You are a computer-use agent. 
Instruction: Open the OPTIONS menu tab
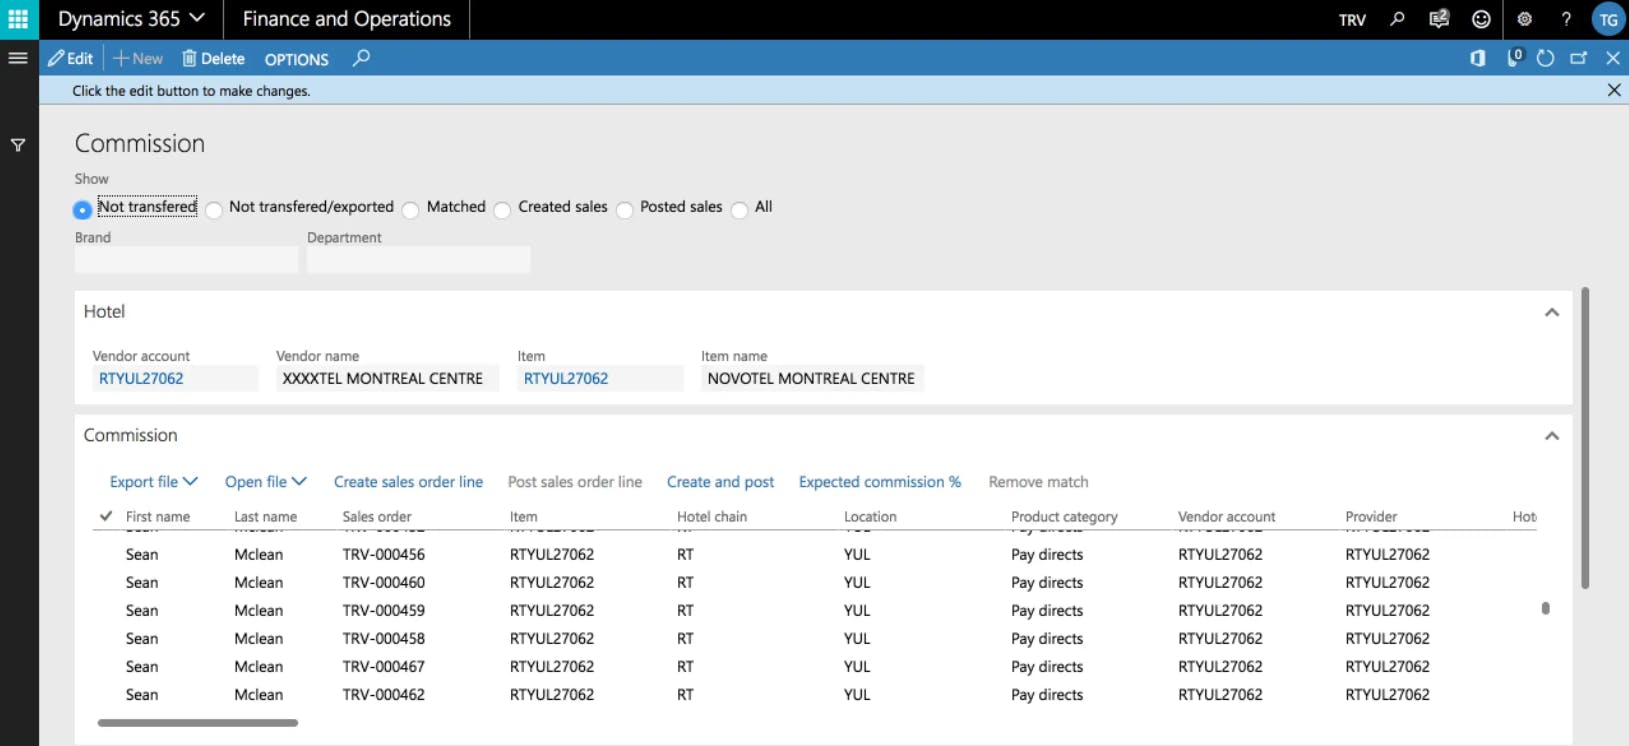click(296, 59)
